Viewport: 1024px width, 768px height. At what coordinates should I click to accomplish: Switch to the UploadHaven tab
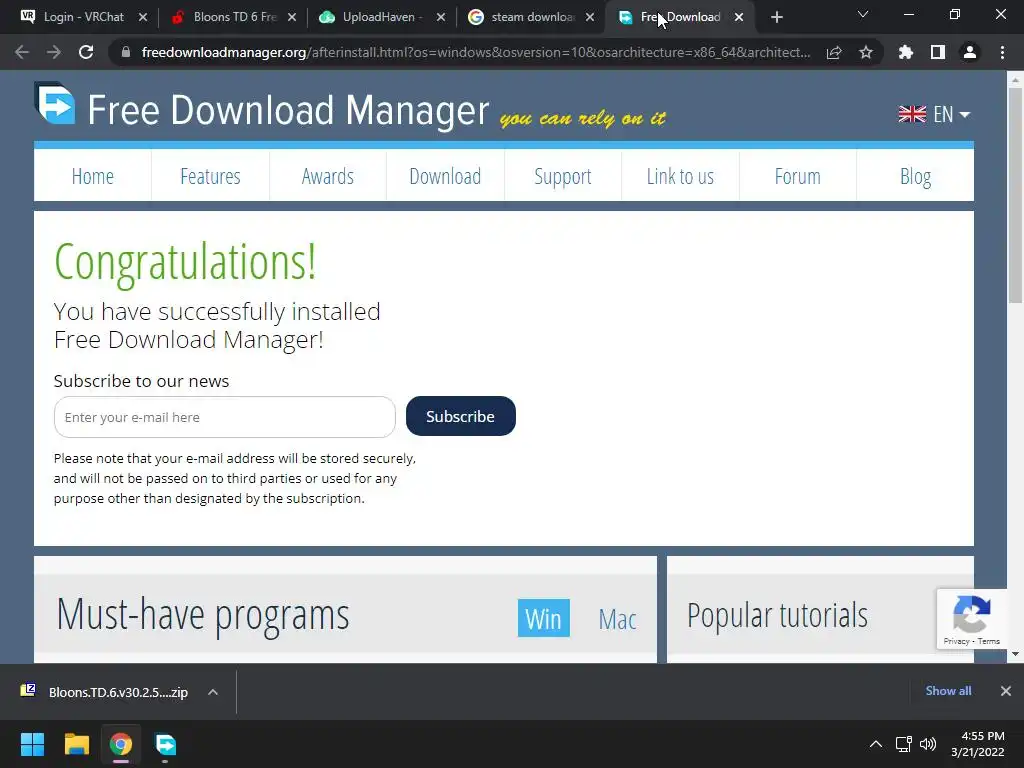click(x=383, y=17)
